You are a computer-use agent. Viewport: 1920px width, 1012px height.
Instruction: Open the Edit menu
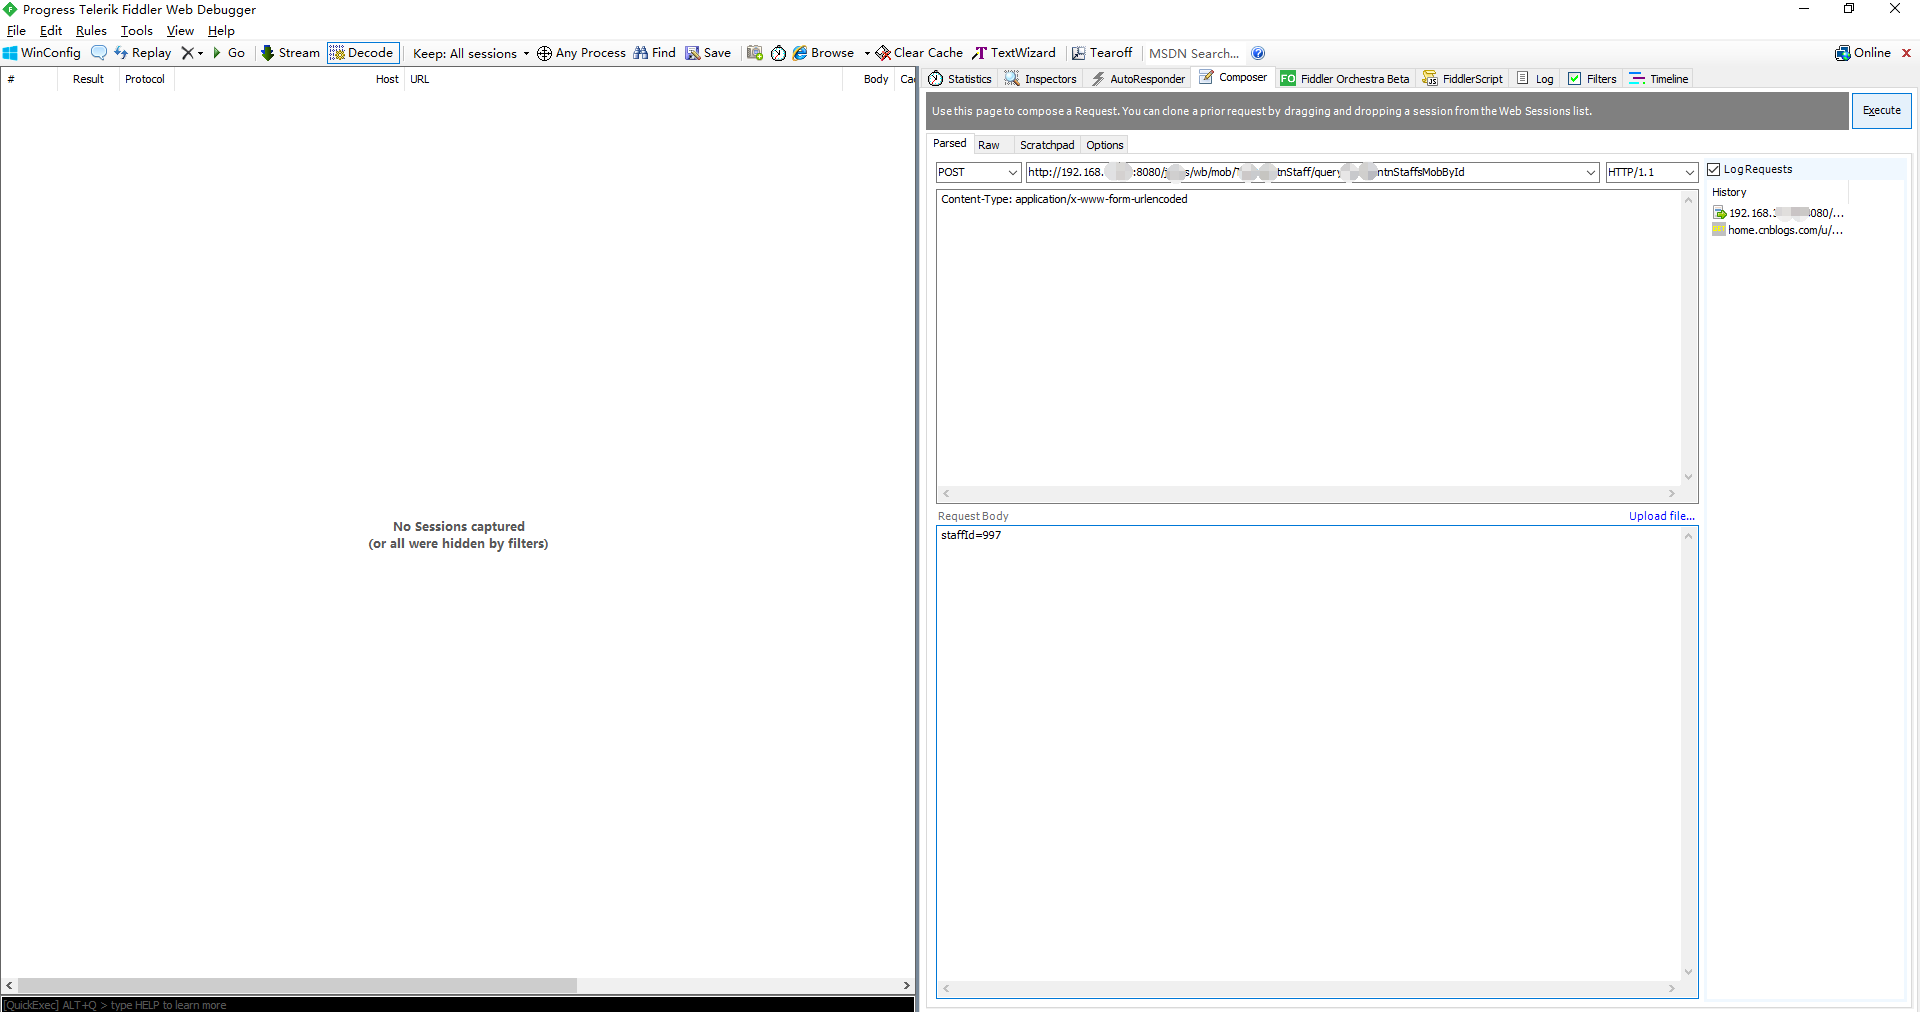coord(51,31)
